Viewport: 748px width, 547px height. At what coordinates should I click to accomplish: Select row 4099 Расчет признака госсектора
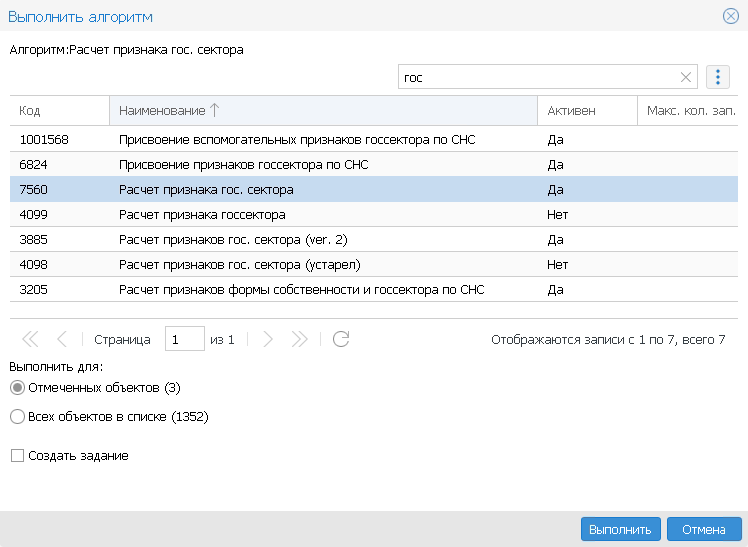coord(374,215)
